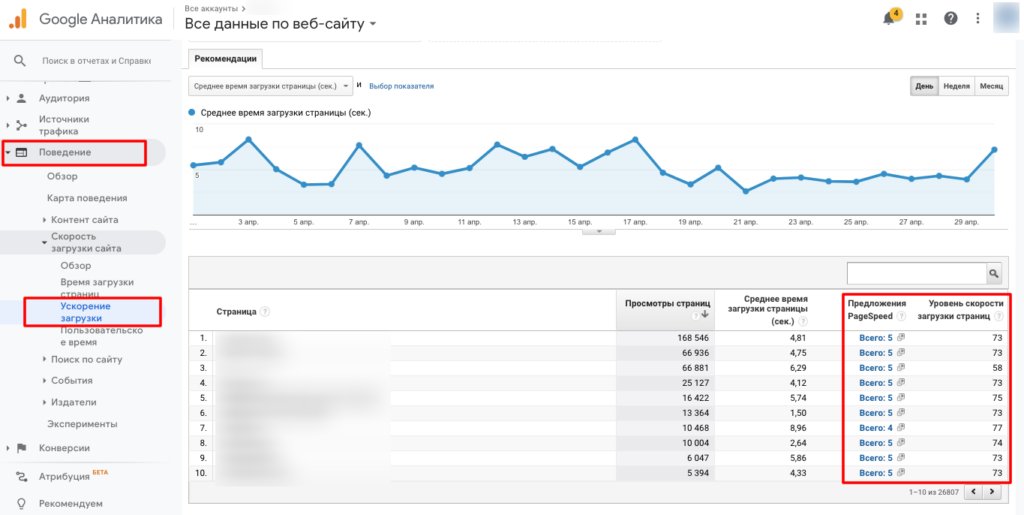Expand the Аудитория section in sidebar
1024x515 pixels.
click(x=64, y=98)
